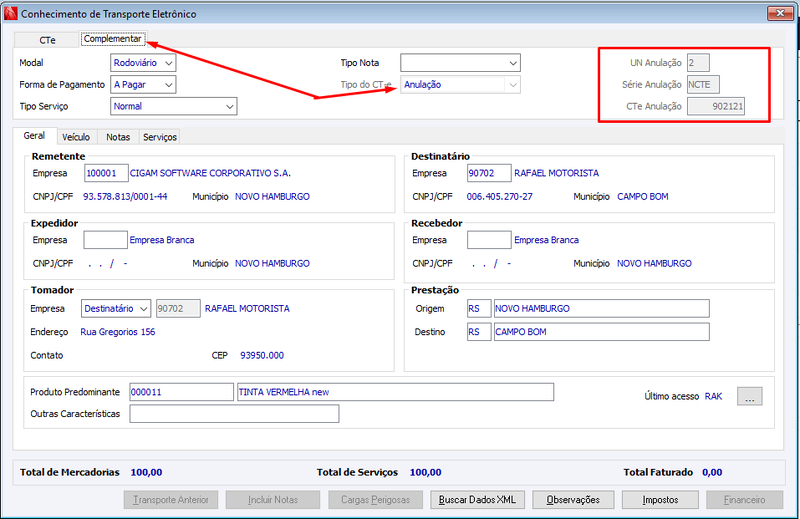Image resolution: width=800 pixels, height=519 pixels.
Task: Click the Remetente município NOVO HAMBURGO
Action: pos(272,196)
